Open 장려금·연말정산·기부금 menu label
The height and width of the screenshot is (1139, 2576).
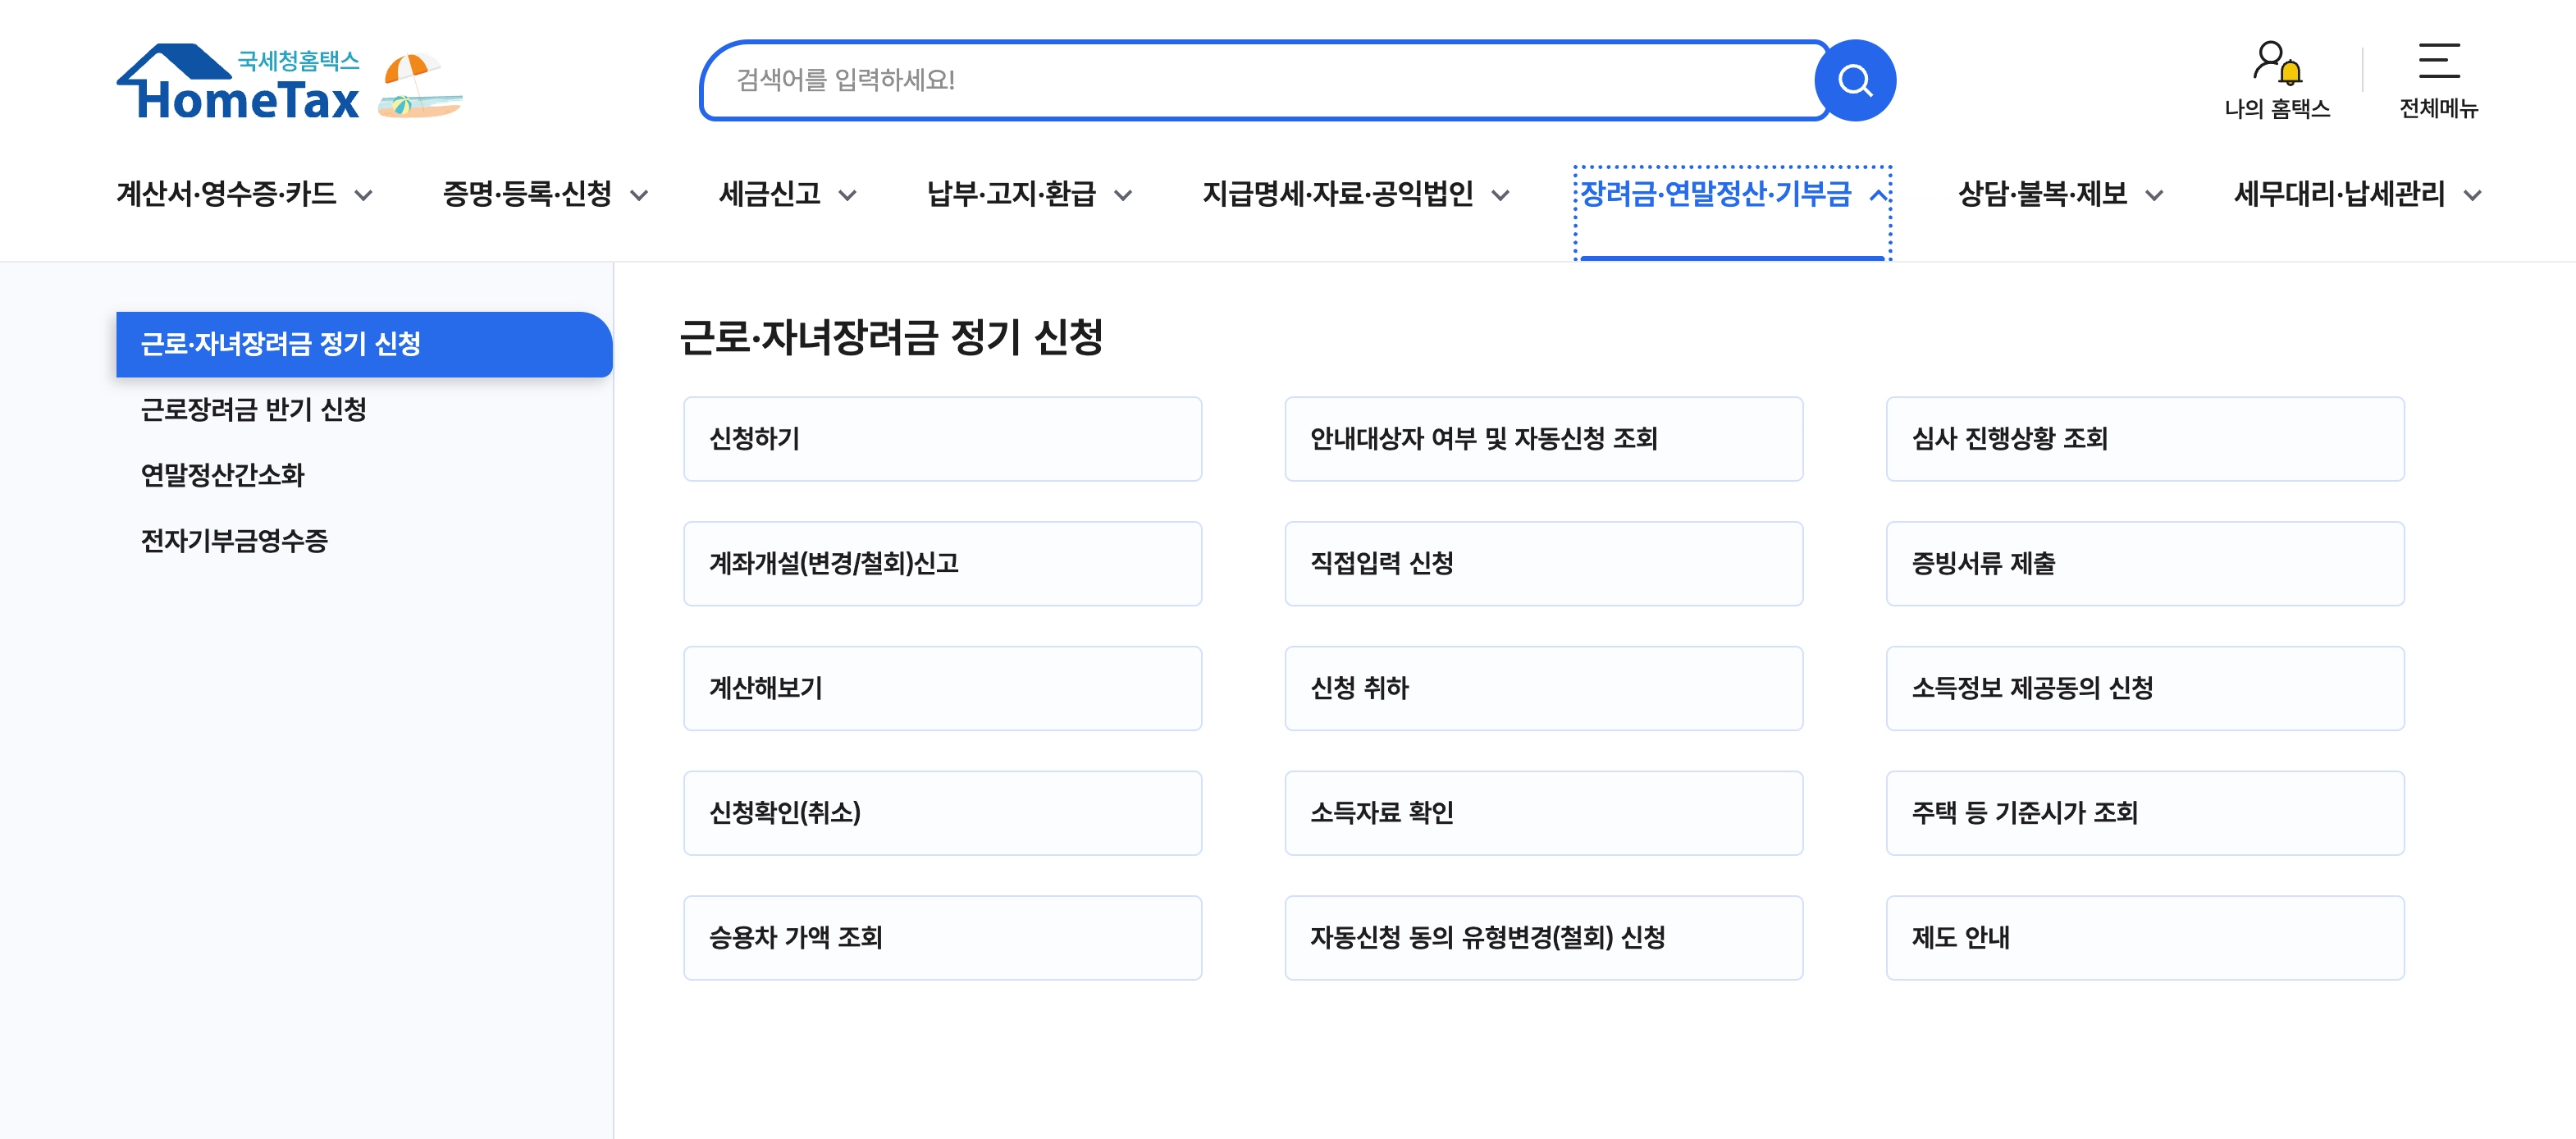tap(1716, 194)
